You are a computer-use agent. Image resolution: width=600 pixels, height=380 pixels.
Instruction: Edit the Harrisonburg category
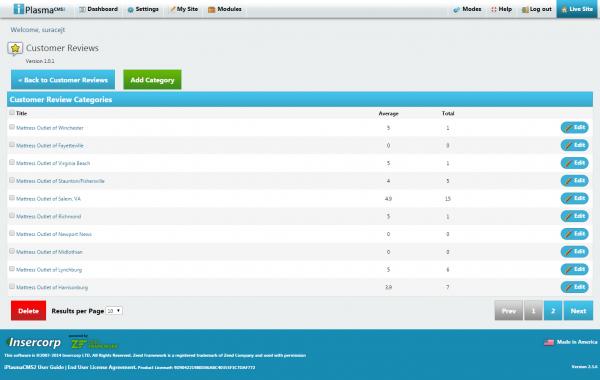(x=574, y=287)
